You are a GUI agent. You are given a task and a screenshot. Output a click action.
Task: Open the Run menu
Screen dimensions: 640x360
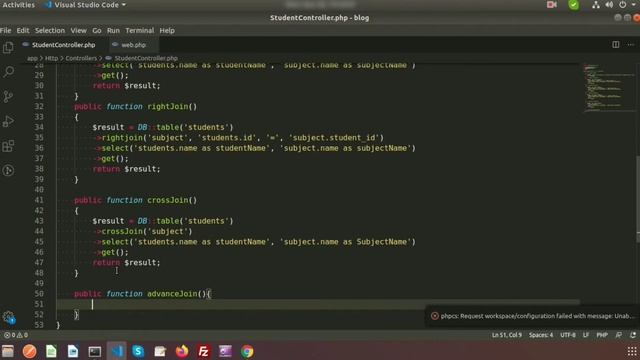pyautogui.click(x=113, y=31)
